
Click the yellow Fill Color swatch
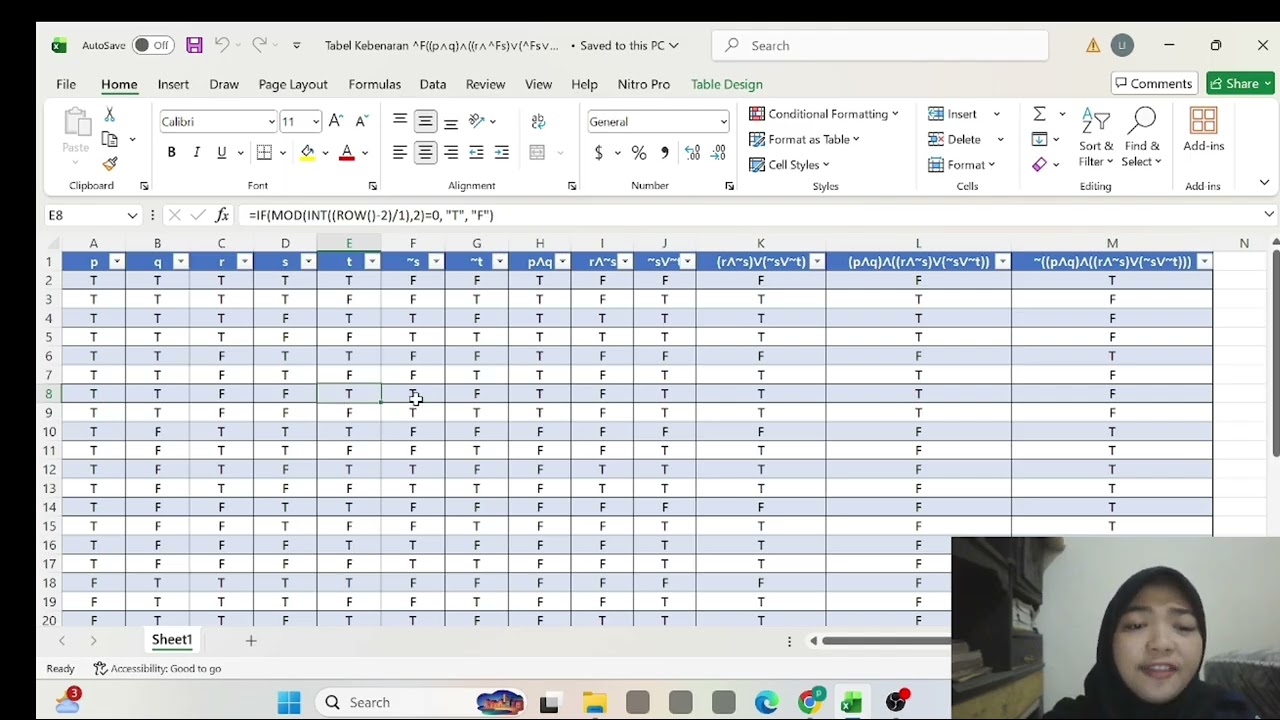pos(307,152)
